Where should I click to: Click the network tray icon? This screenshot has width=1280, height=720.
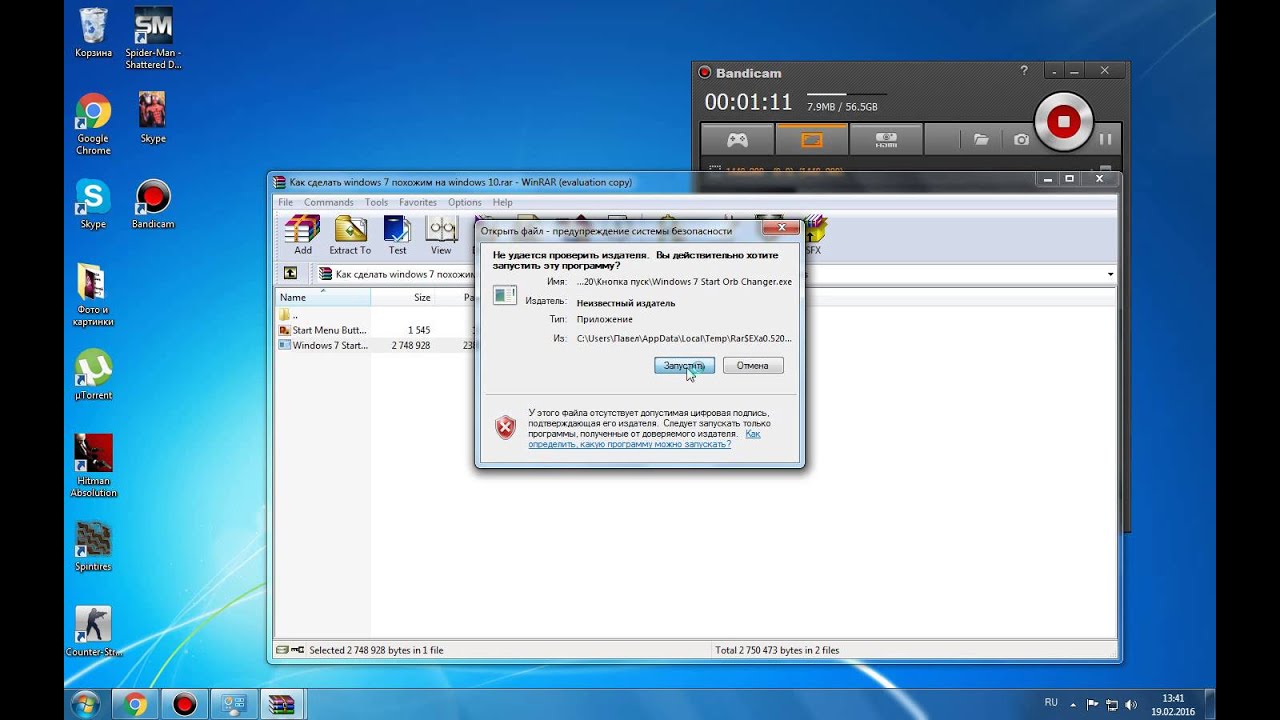tap(1113, 704)
